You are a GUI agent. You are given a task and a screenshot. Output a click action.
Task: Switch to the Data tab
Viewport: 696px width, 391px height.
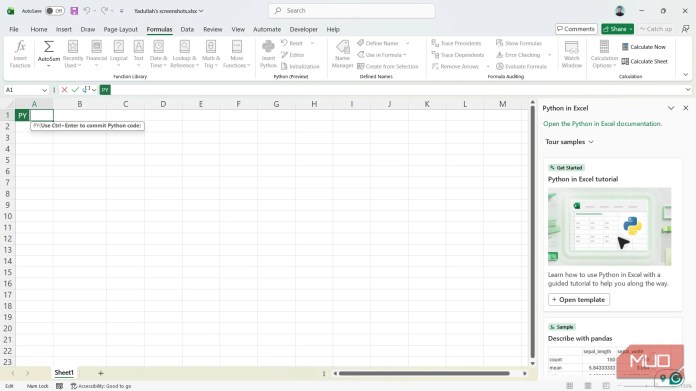(x=187, y=29)
